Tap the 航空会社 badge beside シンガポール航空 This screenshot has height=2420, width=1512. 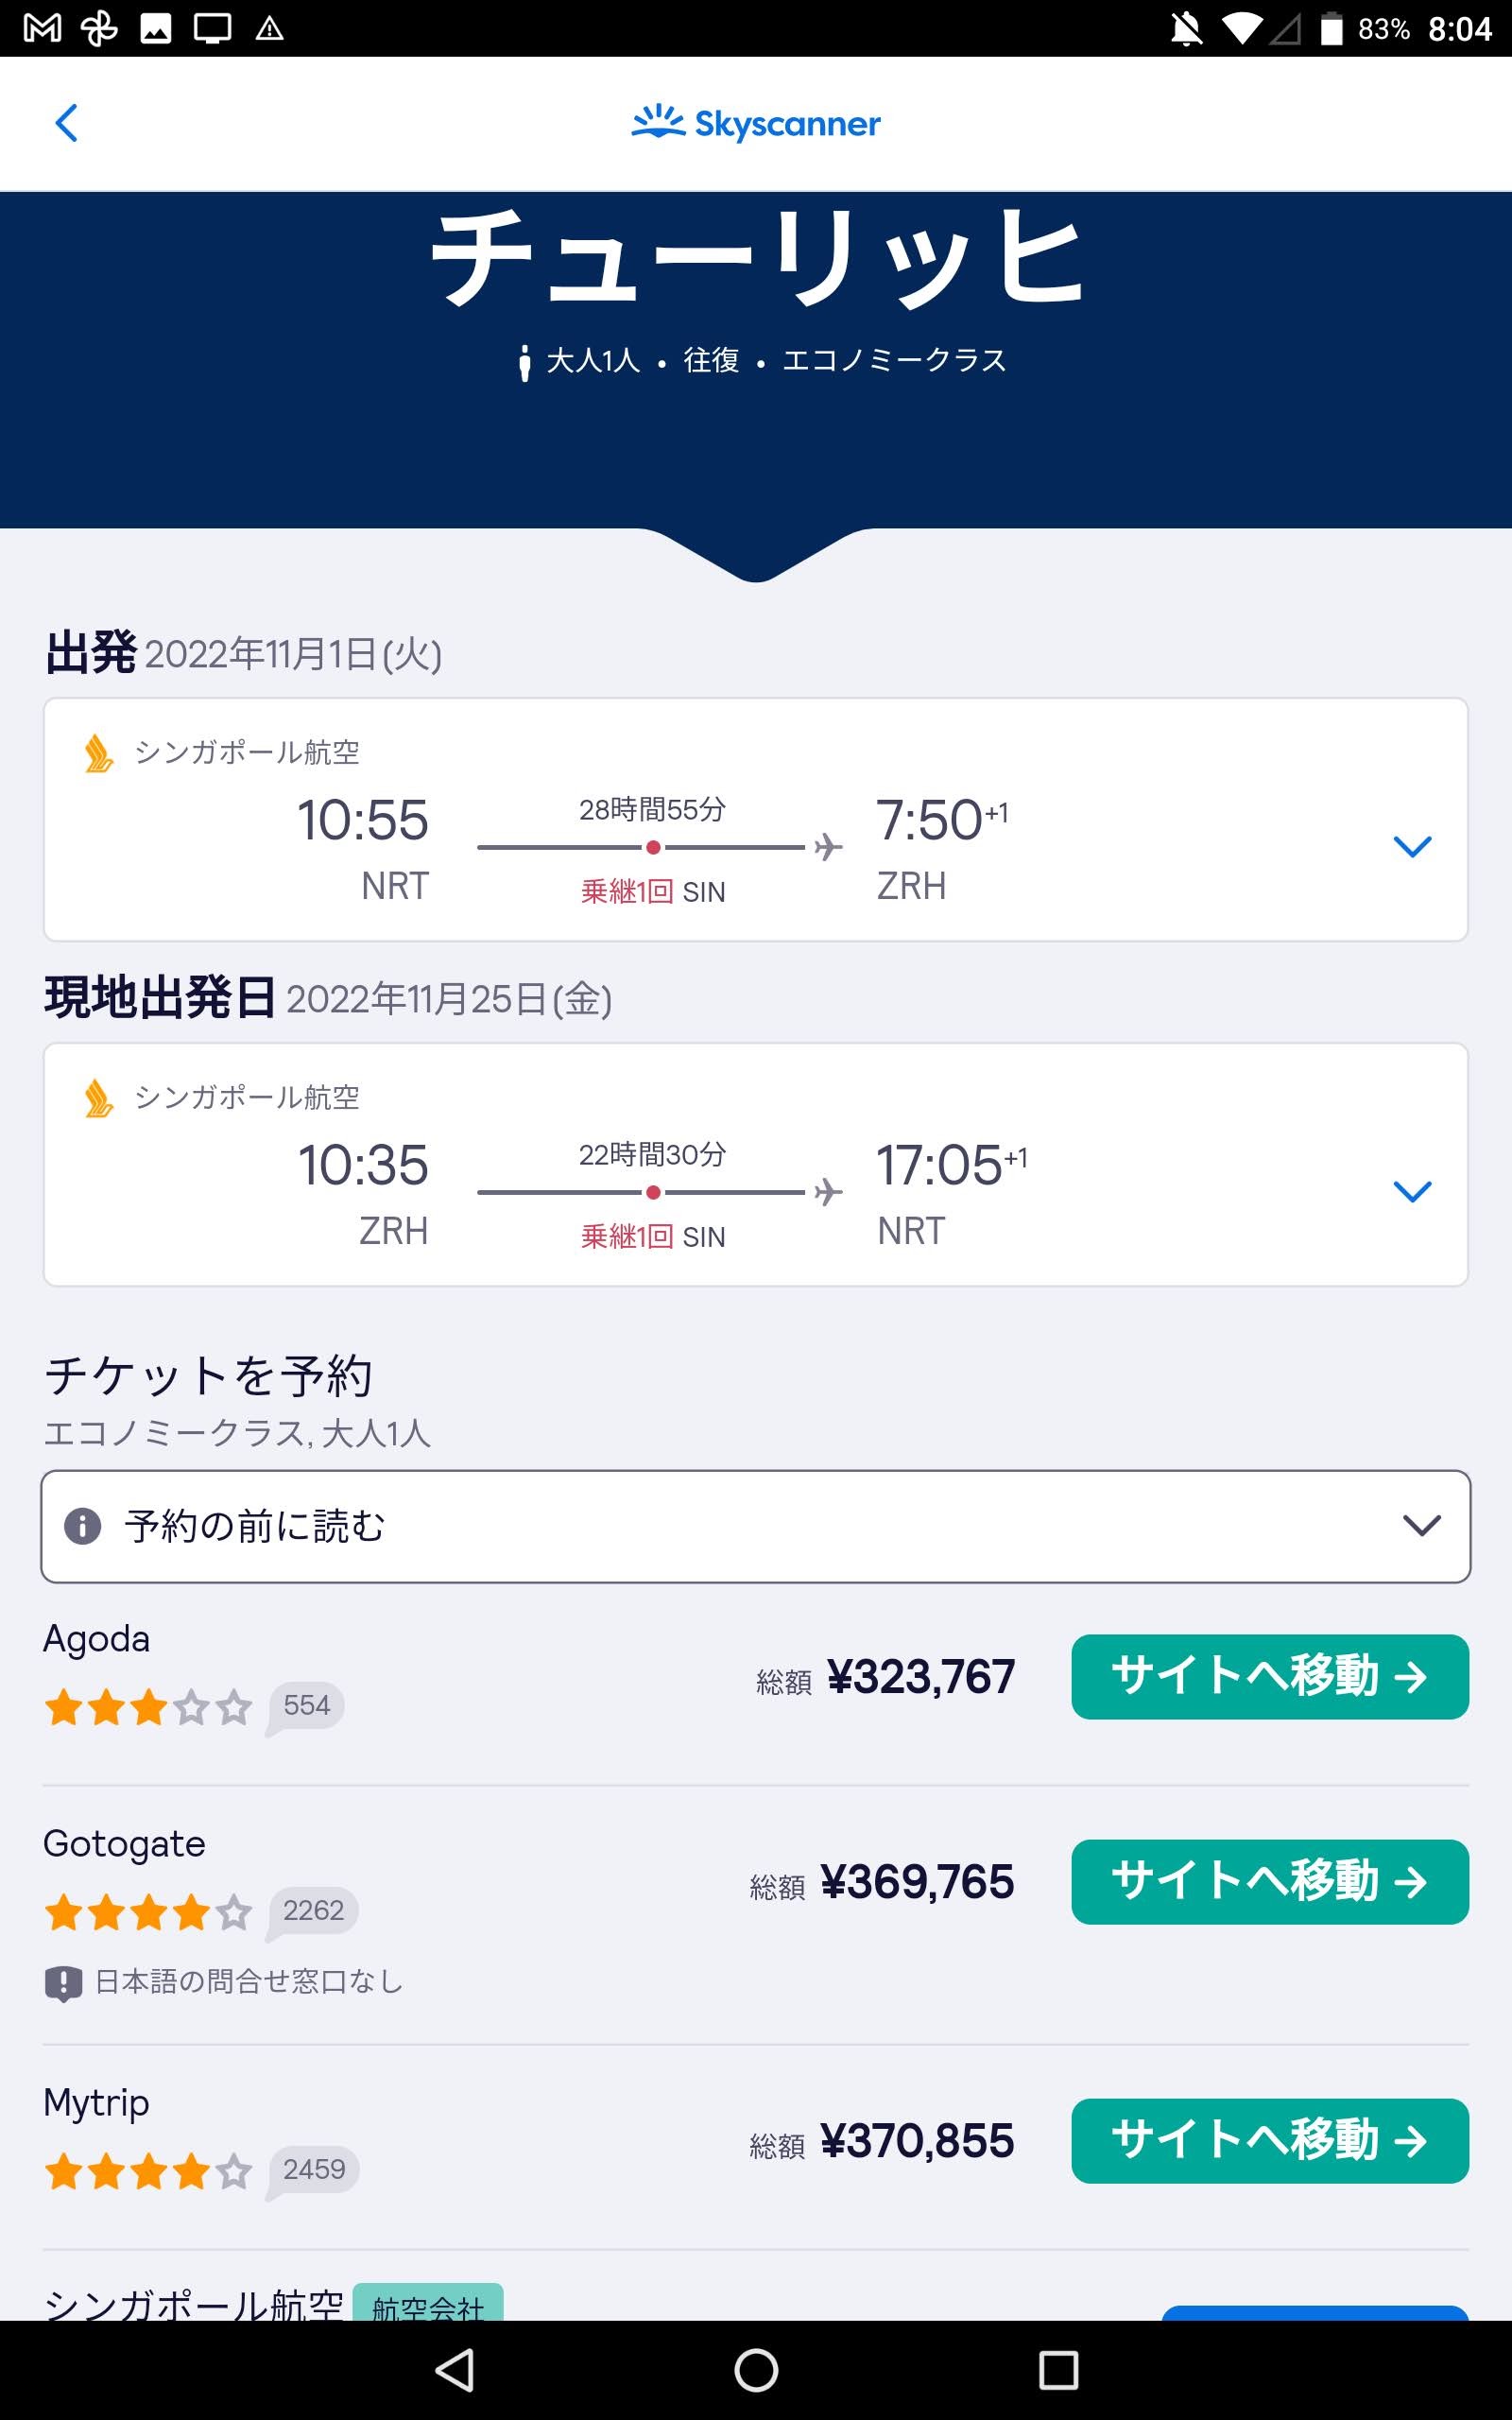coord(428,2304)
